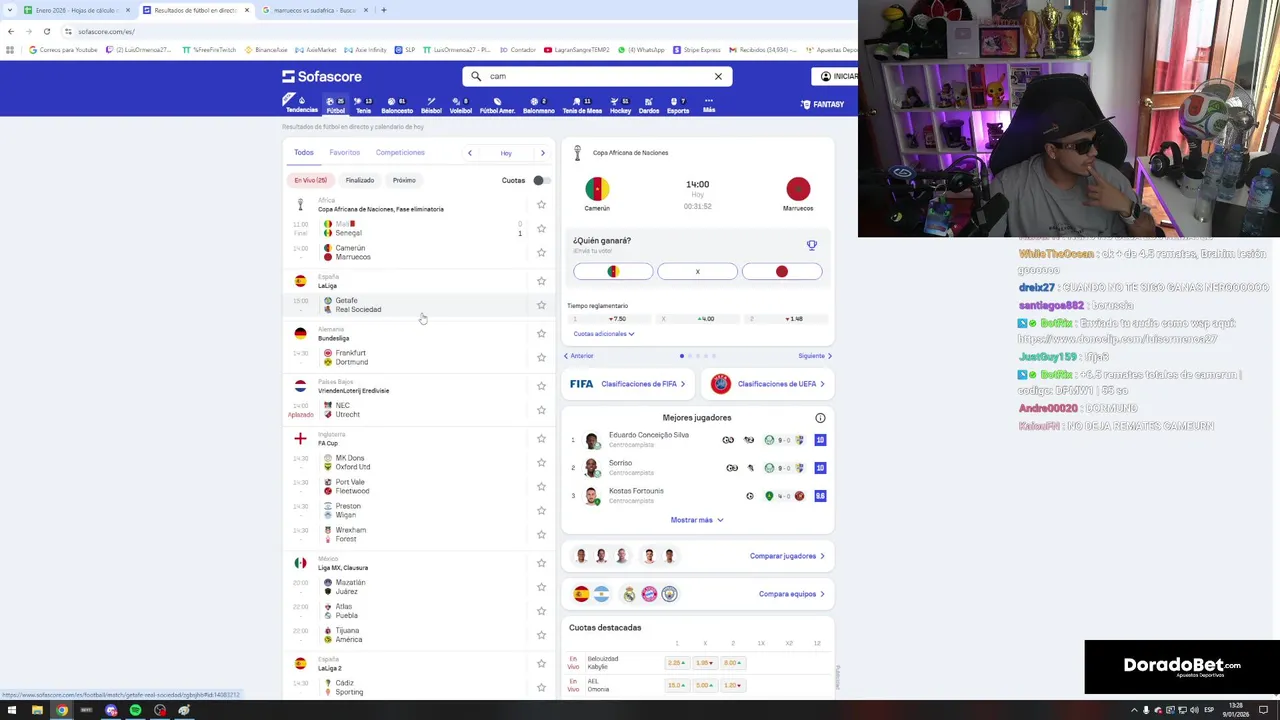Switch to the Favoritos tab
1280x720 pixels.
[344, 153]
